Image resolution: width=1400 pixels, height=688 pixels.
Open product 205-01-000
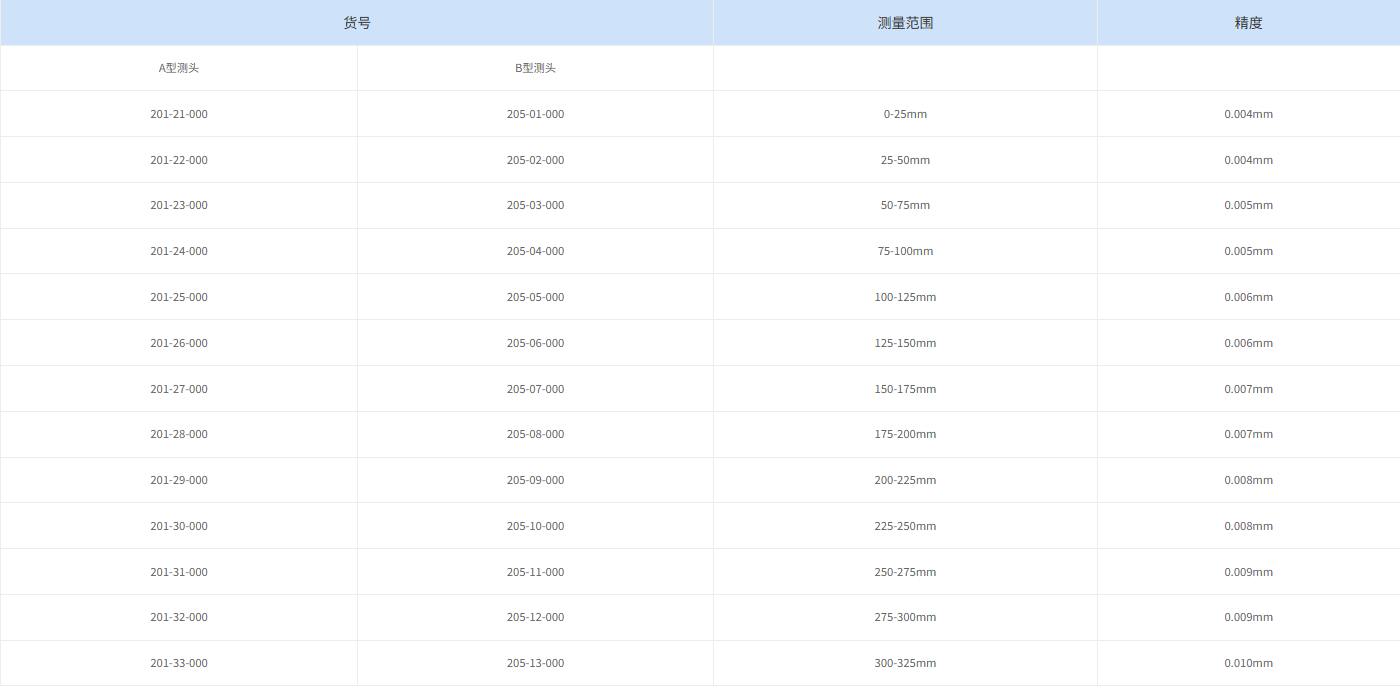click(x=534, y=113)
